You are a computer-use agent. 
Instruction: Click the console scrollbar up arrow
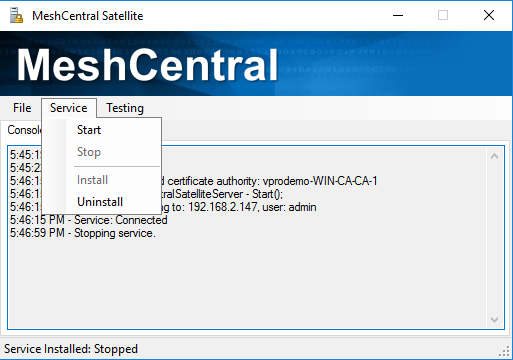[494, 156]
